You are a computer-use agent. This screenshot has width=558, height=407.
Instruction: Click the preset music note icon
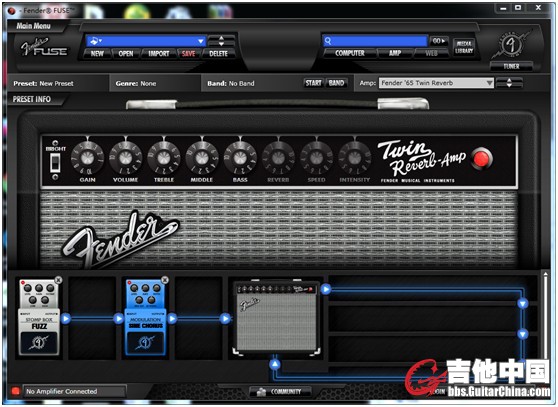click(95, 41)
